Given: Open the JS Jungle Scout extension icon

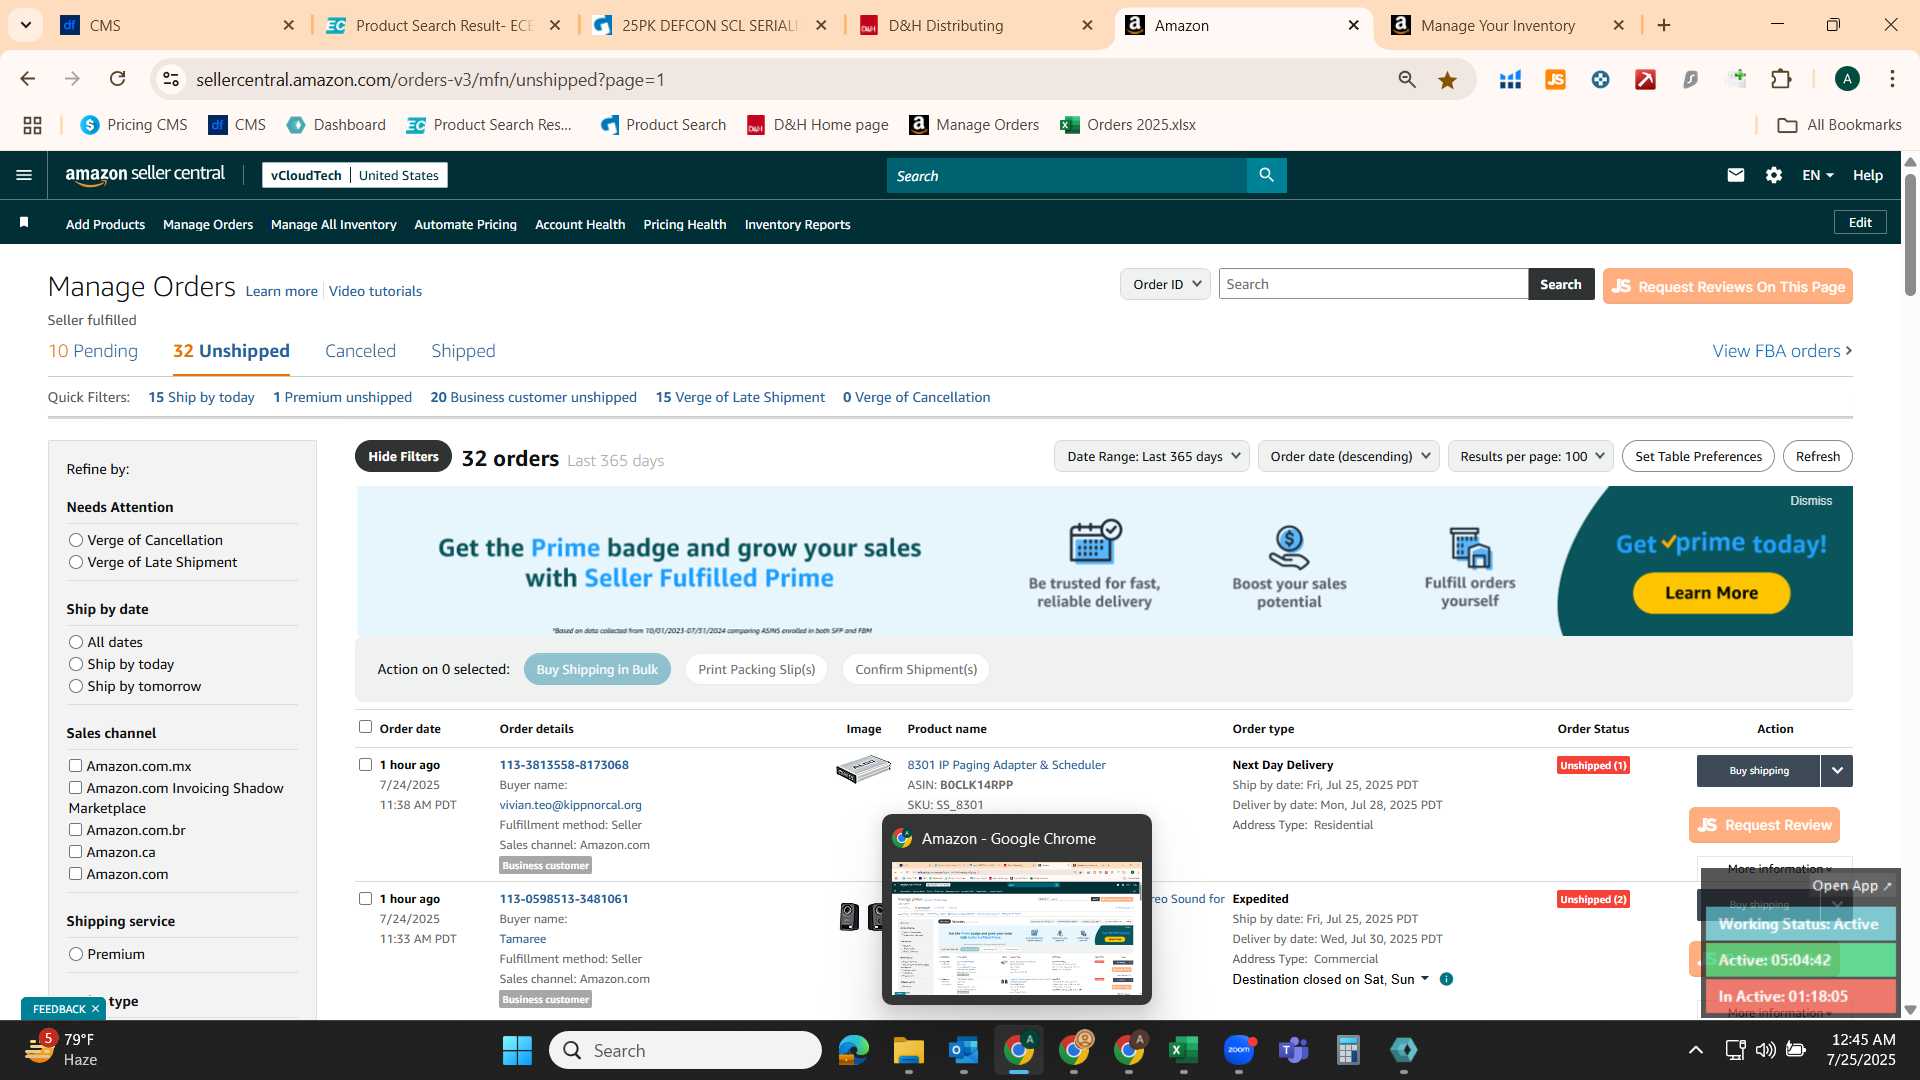Looking at the screenshot, I should 1556,80.
